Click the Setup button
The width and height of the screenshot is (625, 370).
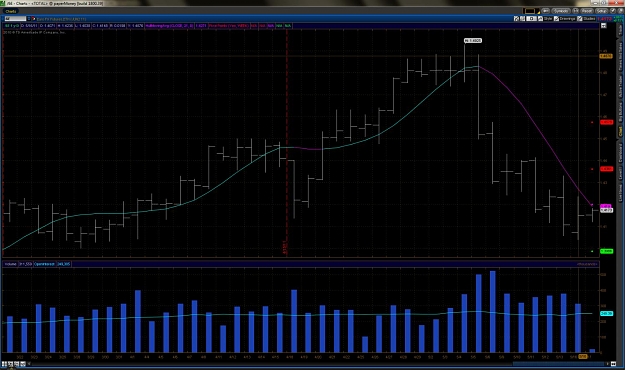tap(602, 11)
